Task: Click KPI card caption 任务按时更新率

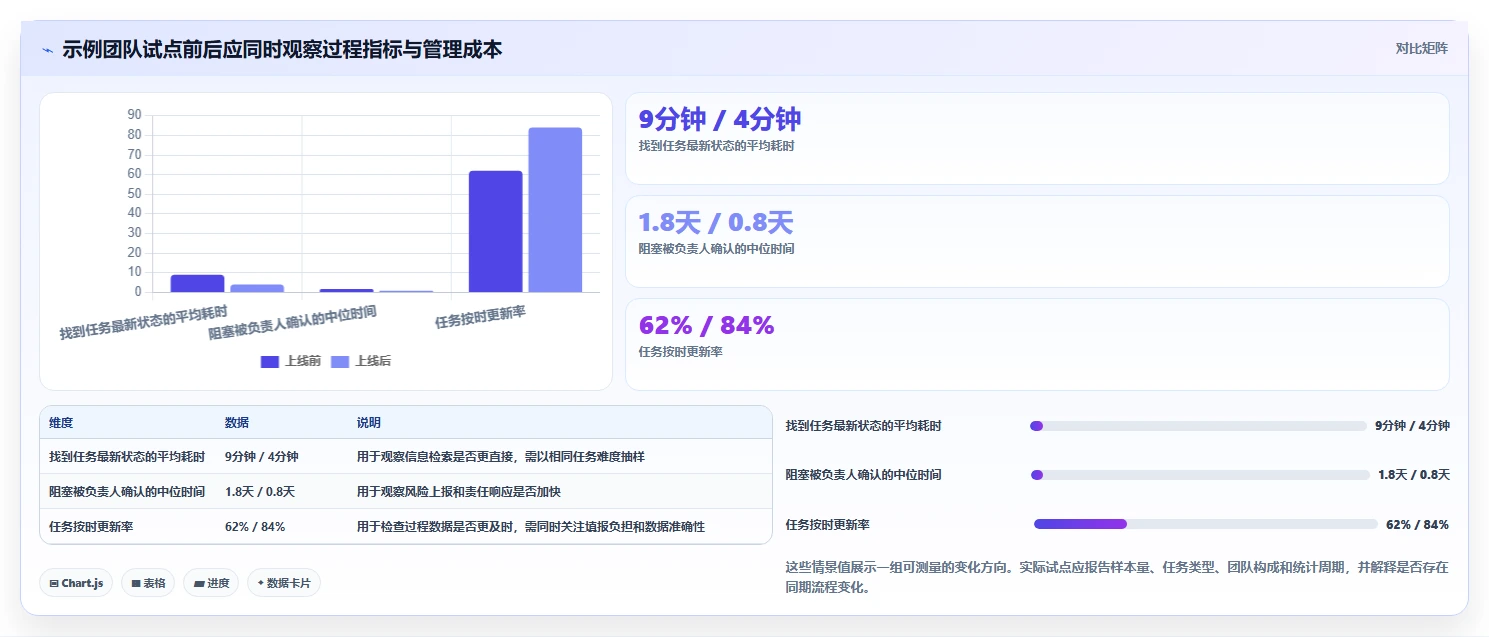Action: click(680, 352)
